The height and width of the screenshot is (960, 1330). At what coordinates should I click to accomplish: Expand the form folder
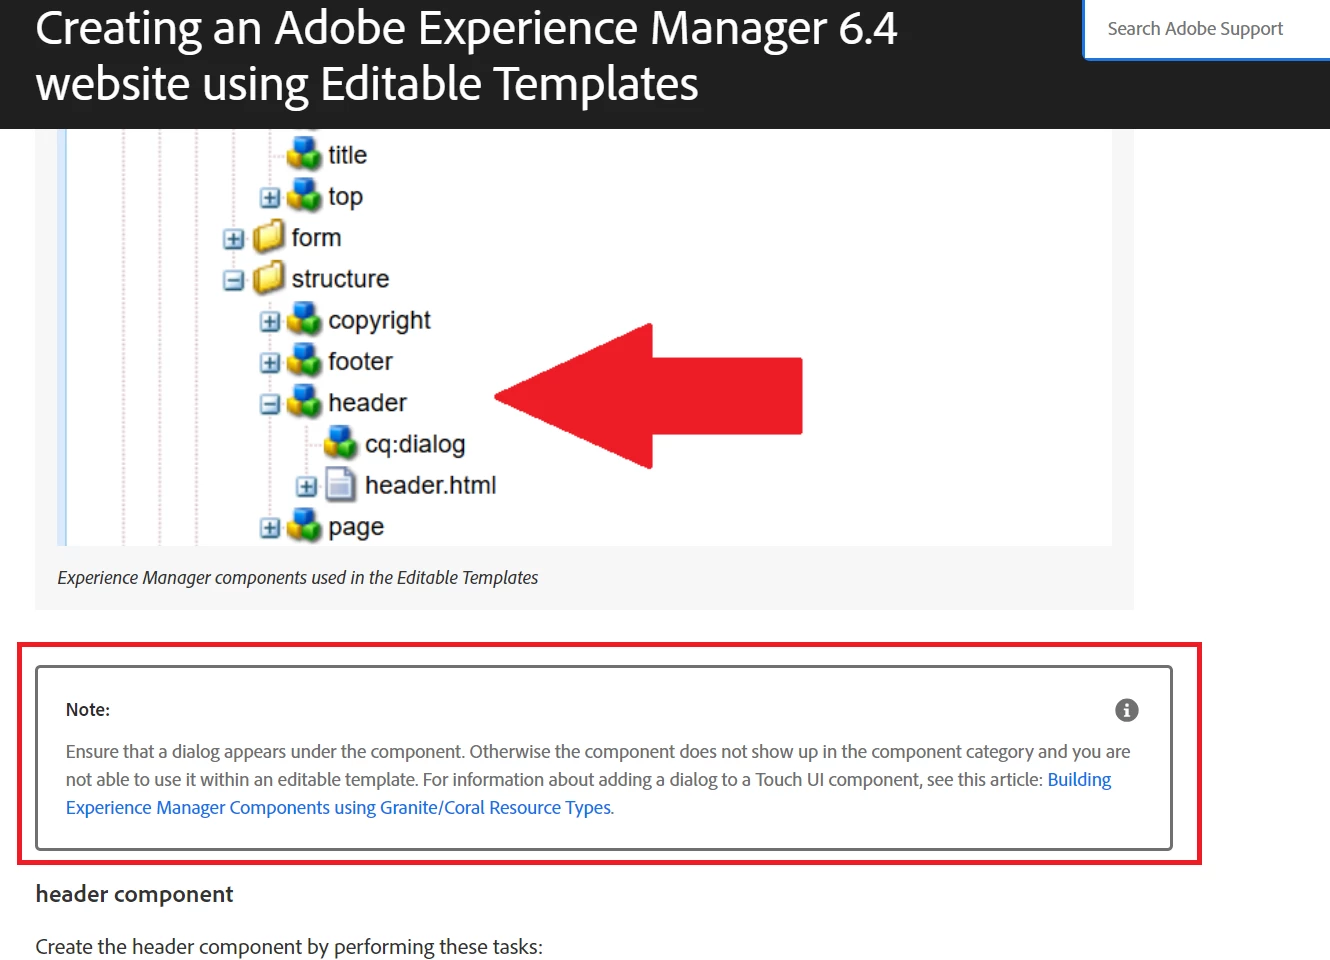(x=233, y=239)
